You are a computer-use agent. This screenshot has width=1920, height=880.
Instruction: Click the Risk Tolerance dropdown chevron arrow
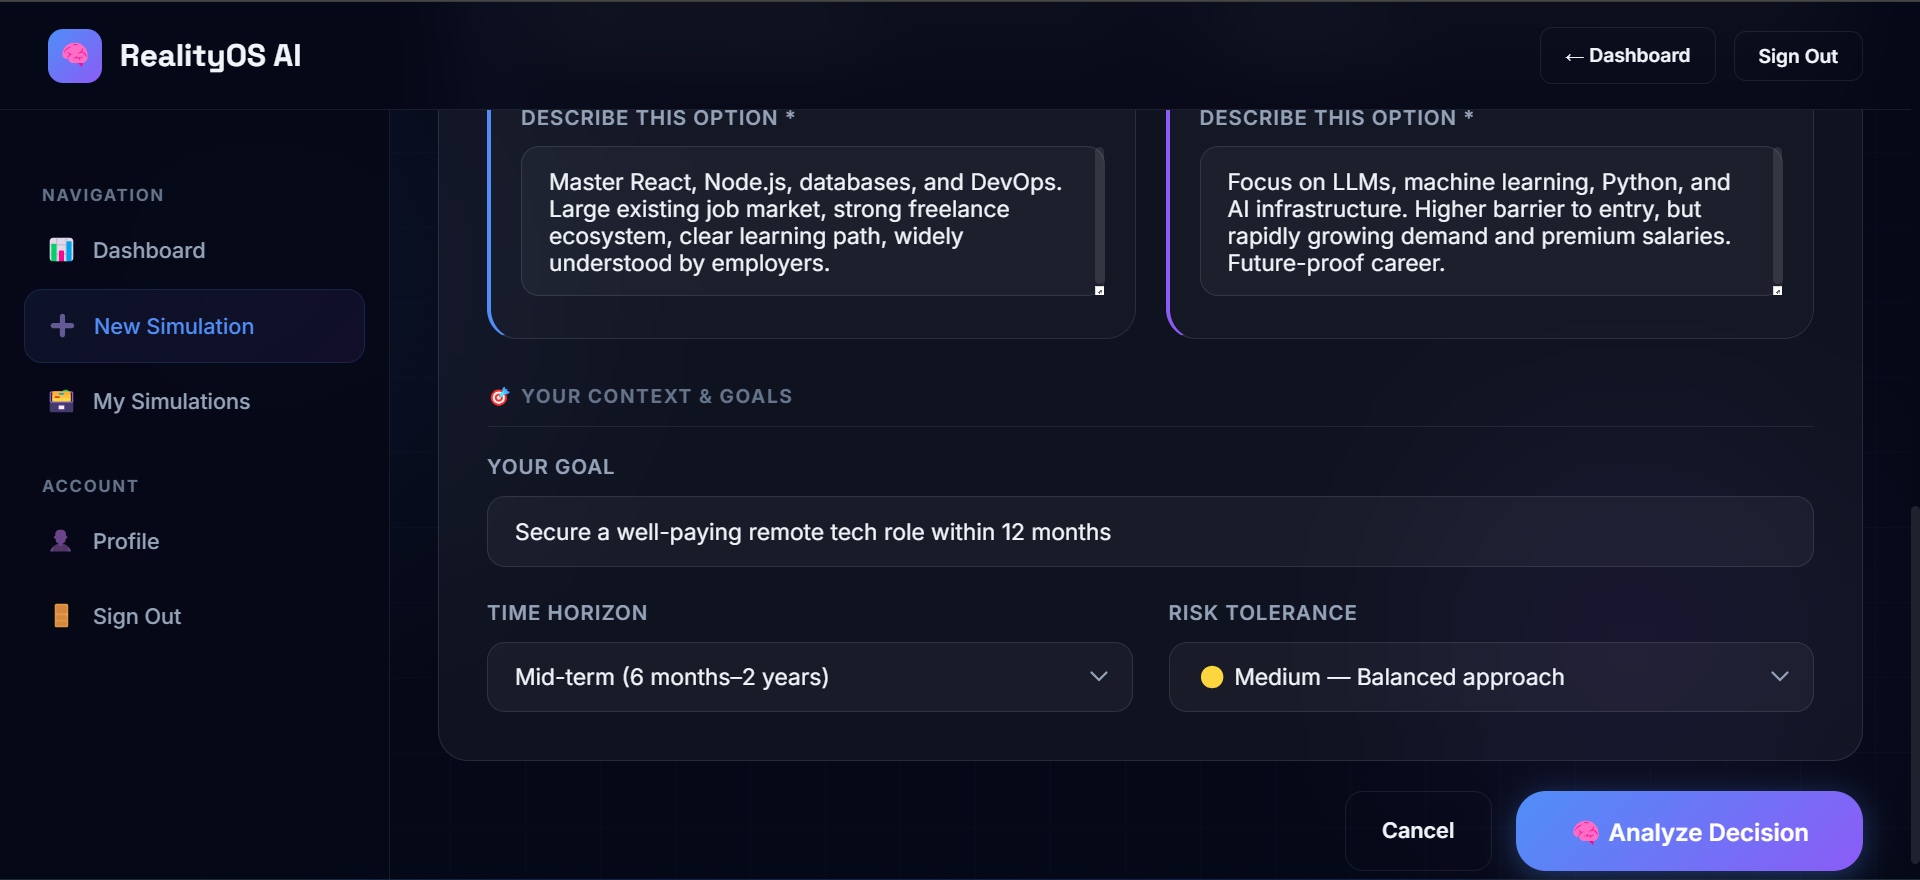pos(1780,677)
